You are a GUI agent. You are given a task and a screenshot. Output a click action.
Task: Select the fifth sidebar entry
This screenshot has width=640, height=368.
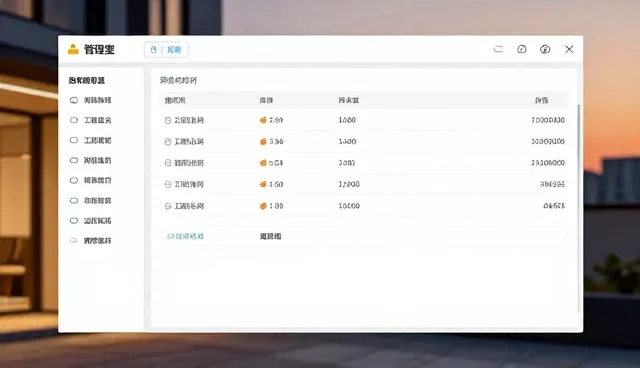[x=91, y=180]
